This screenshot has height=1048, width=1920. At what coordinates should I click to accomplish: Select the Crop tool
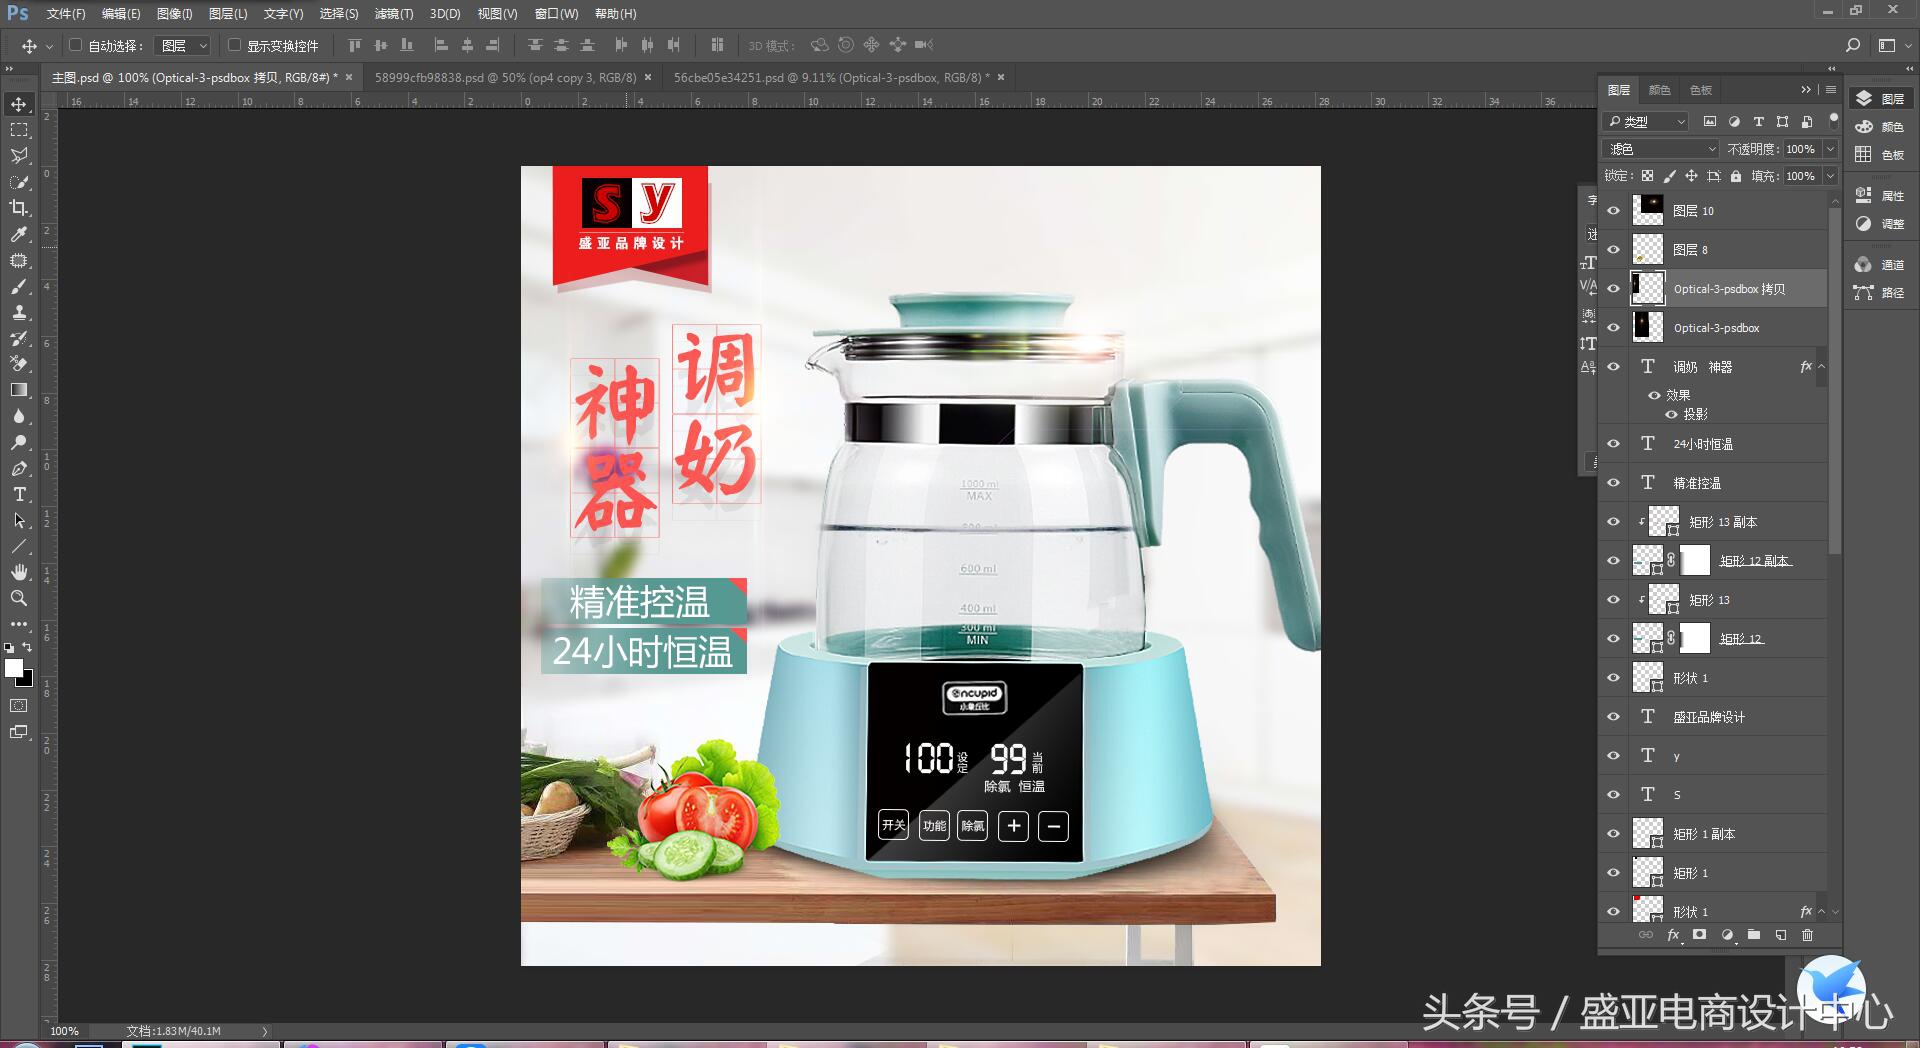click(x=18, y=208)
